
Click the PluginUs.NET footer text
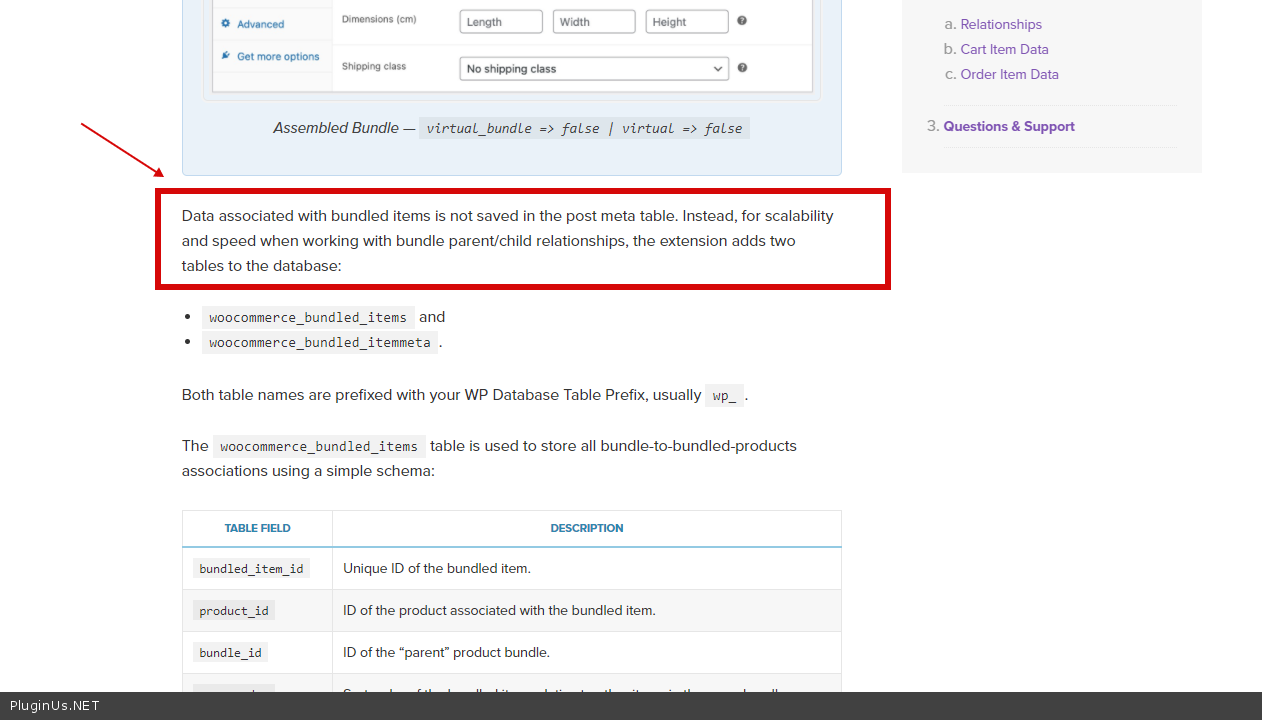click(55, 706)
